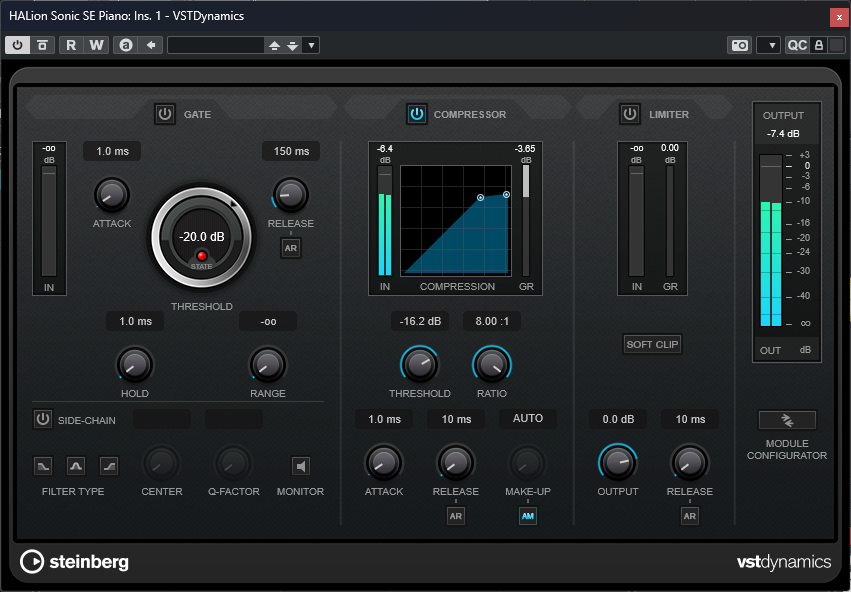Turn off the Compressor module power button
Screen dimensions: 851x592
point(416,114)
